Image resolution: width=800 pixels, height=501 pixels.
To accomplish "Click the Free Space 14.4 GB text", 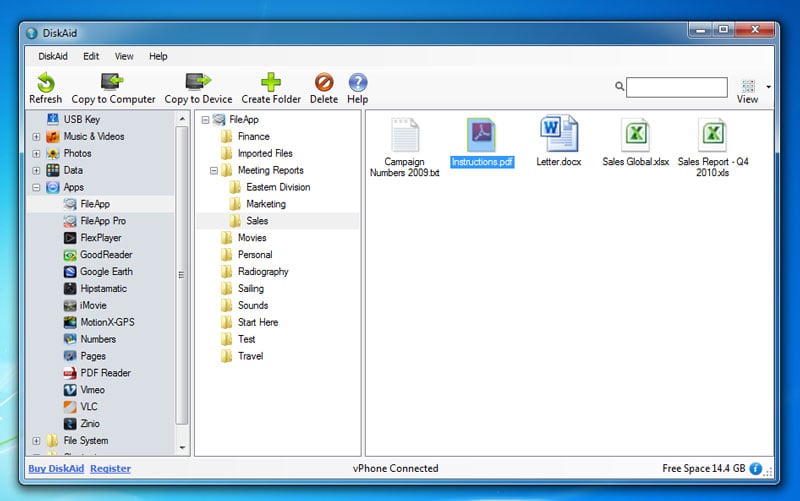I will pyautogui.click(x=704, y=468).
